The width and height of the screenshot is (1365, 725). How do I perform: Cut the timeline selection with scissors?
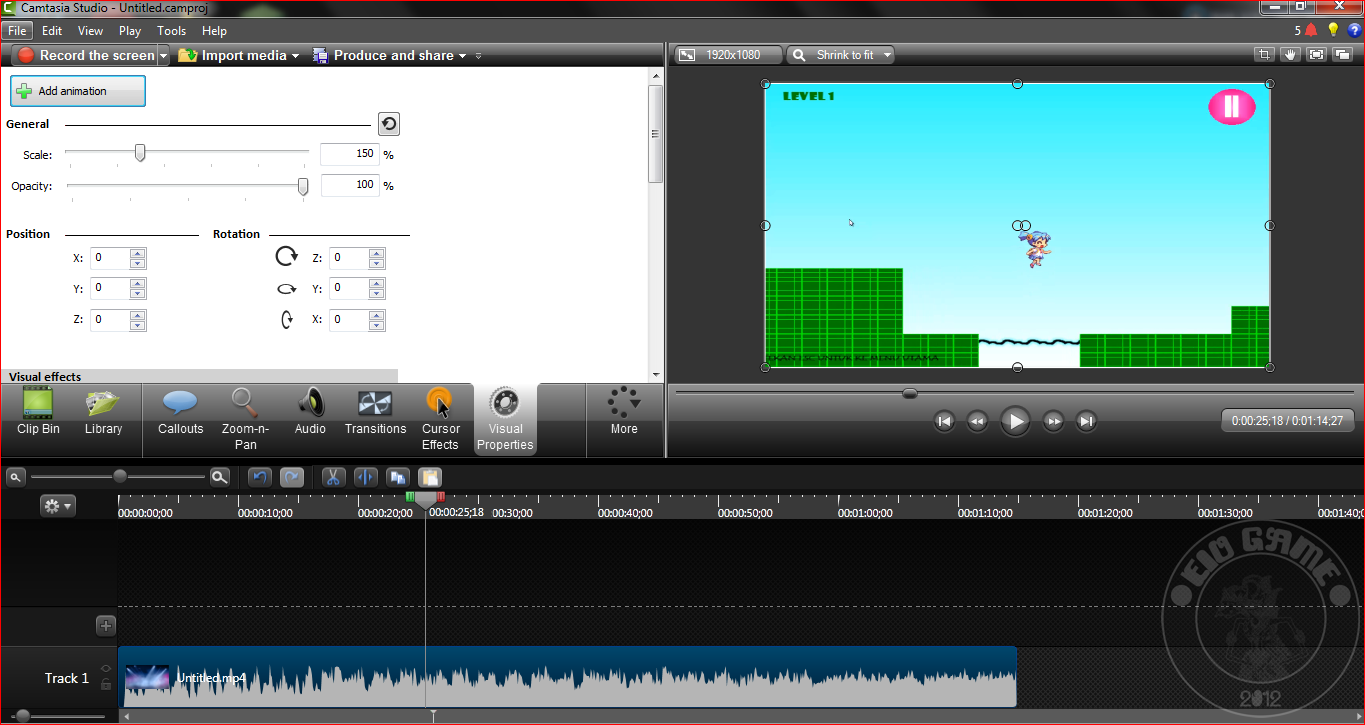tap(334, 478)
